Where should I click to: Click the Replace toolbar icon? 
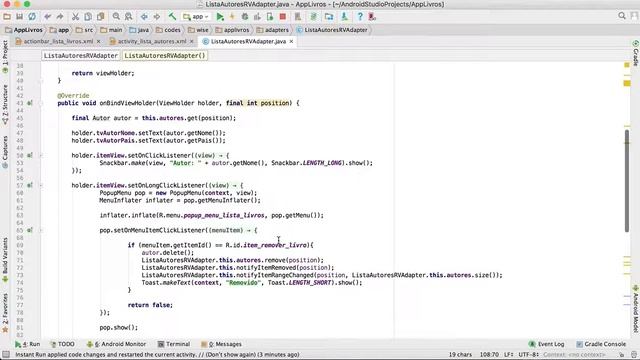point(129,17)
